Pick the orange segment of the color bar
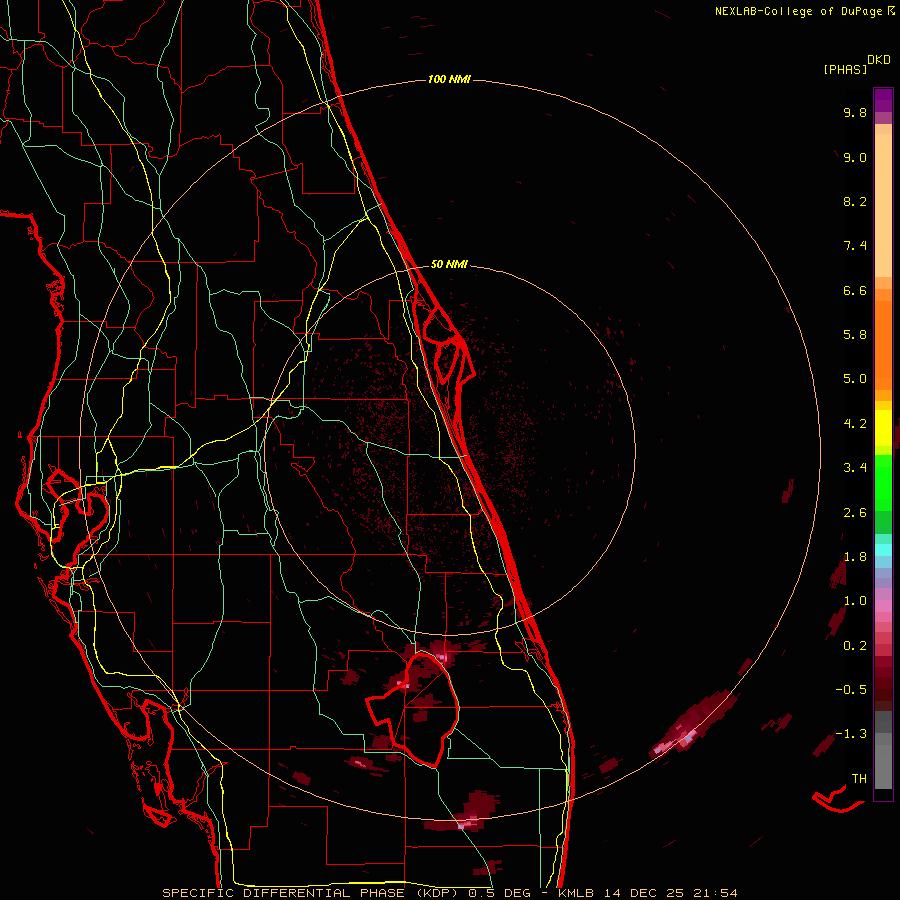The image size is (900, 900). [x=883, y=344]
